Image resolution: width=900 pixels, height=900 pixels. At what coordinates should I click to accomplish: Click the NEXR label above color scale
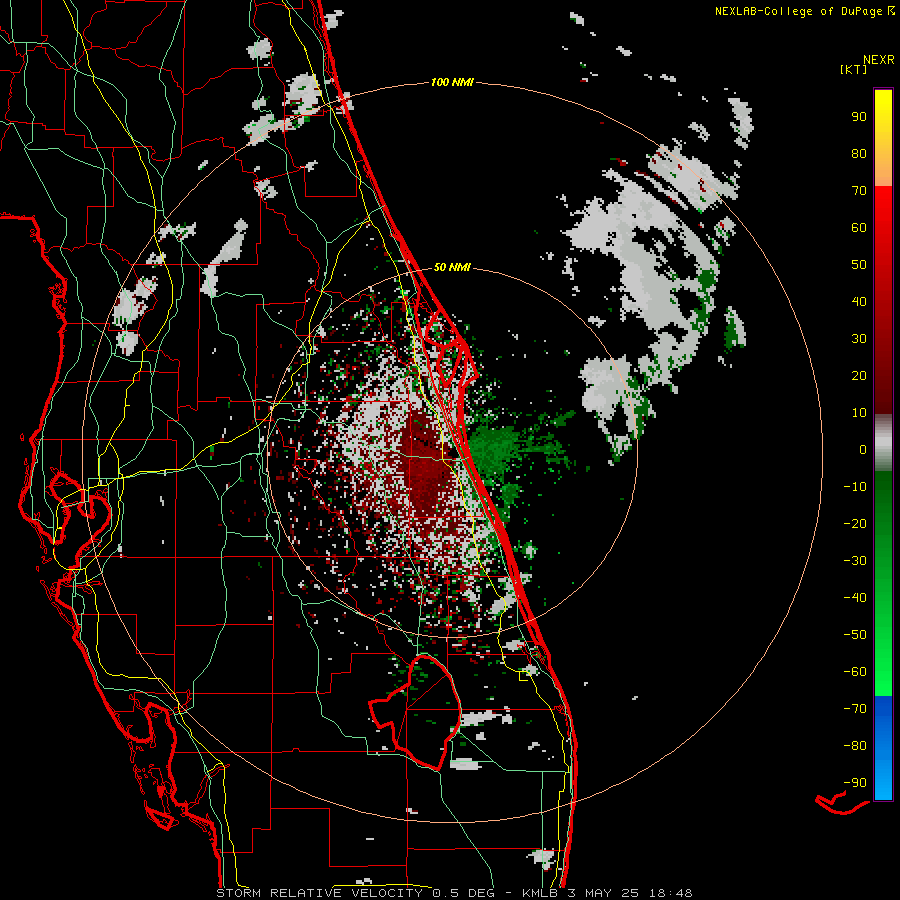879,59
